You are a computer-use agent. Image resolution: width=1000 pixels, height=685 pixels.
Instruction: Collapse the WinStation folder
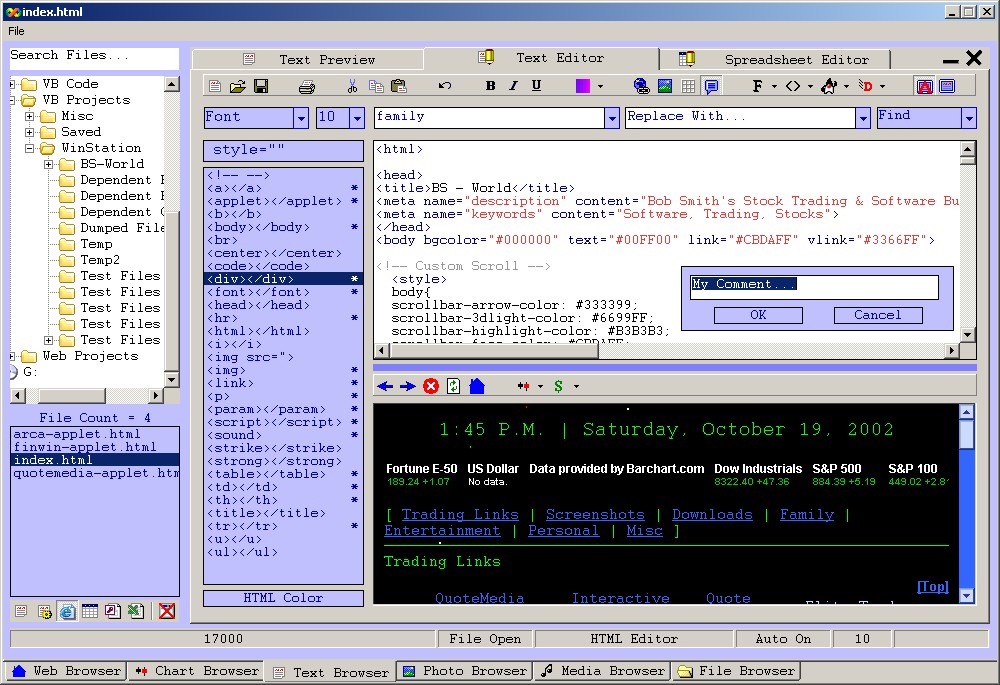click(x=29, y=148)
